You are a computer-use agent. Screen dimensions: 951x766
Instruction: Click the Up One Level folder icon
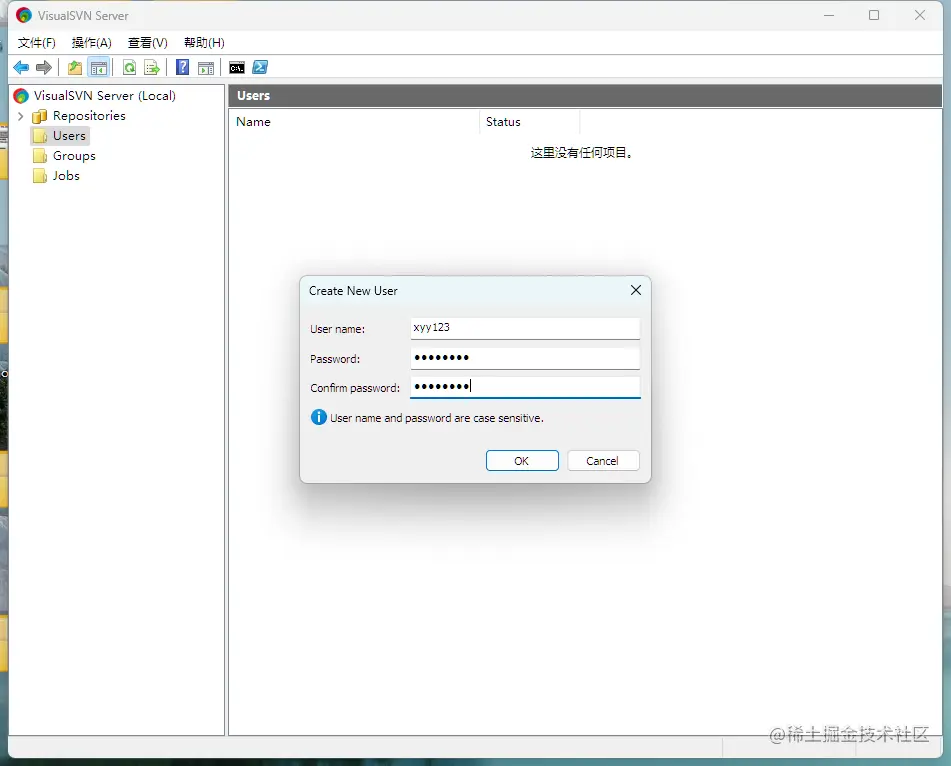coord(75,67)
